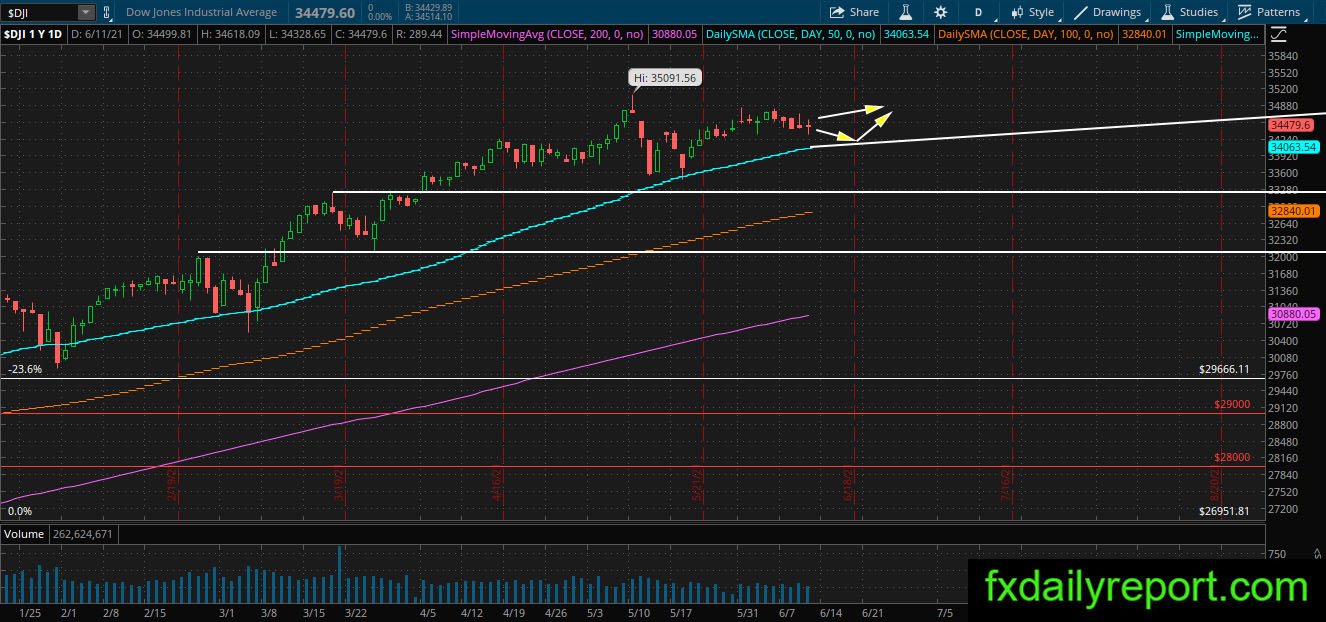Click the scale toggle icon above price axis
Screen dimensions: 1326x622
pos(1277,34)
